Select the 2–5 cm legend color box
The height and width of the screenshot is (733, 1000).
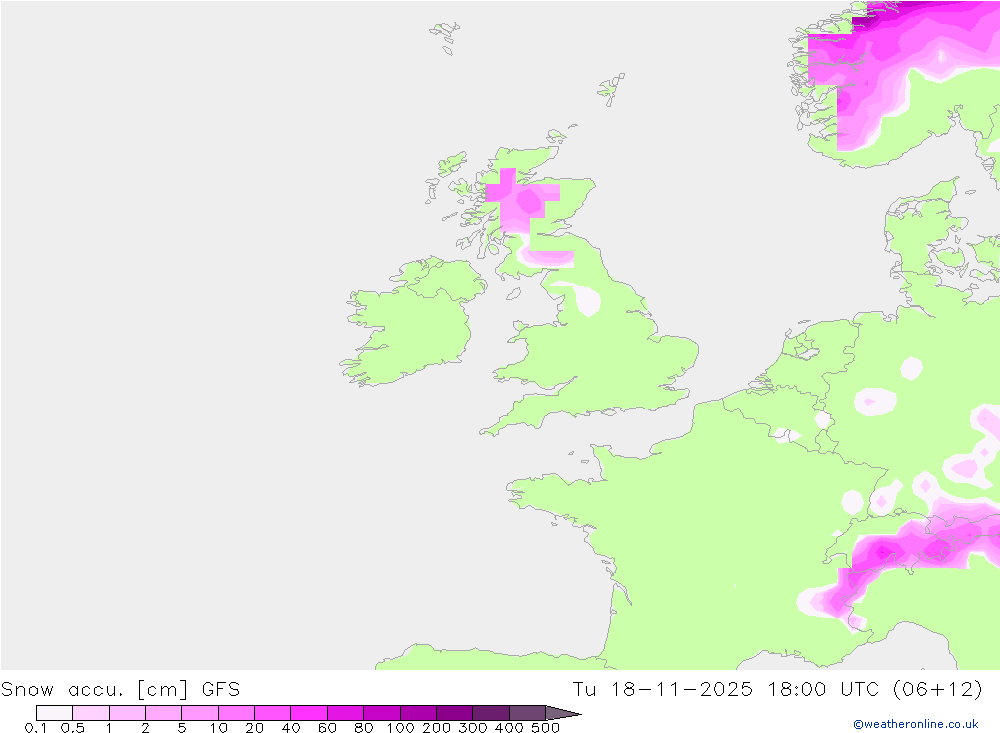(x=164, y=713)
